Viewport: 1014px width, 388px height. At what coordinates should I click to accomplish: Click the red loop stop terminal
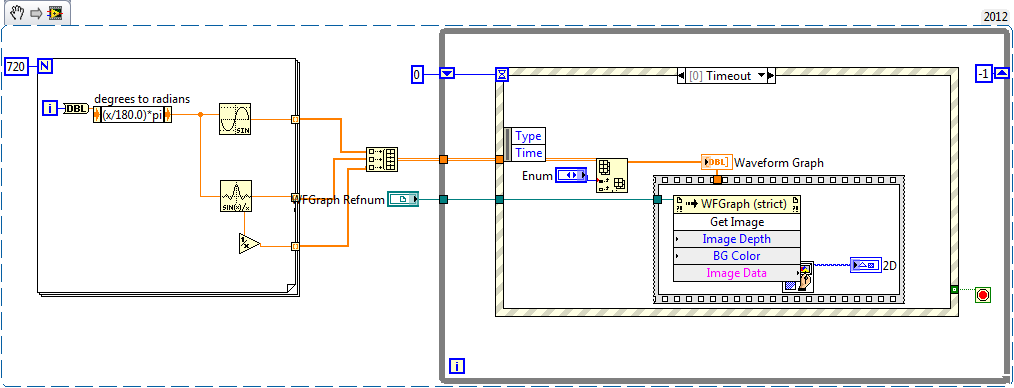point(983,295)
